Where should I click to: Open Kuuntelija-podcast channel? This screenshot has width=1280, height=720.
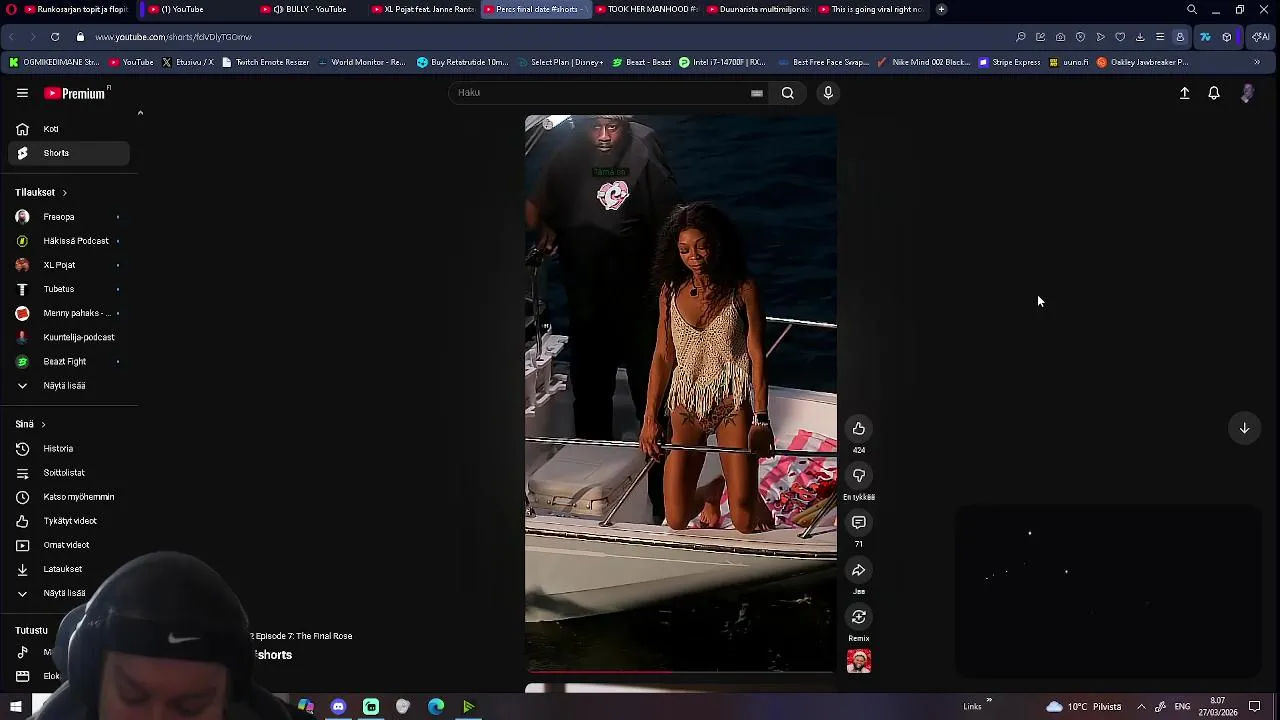69,337
